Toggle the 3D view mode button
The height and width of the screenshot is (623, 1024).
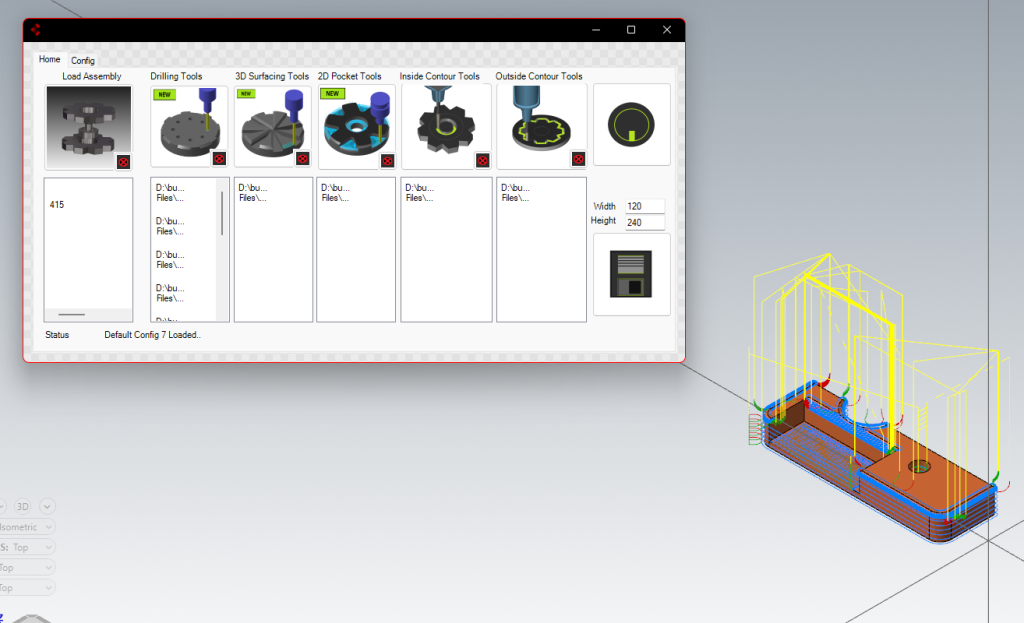pos(23,506)
